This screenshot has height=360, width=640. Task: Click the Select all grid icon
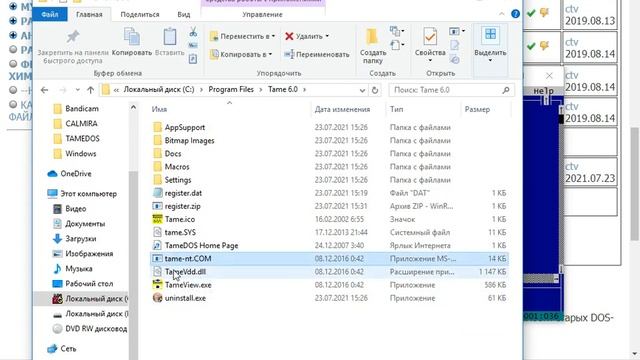(x=490, y=34)
